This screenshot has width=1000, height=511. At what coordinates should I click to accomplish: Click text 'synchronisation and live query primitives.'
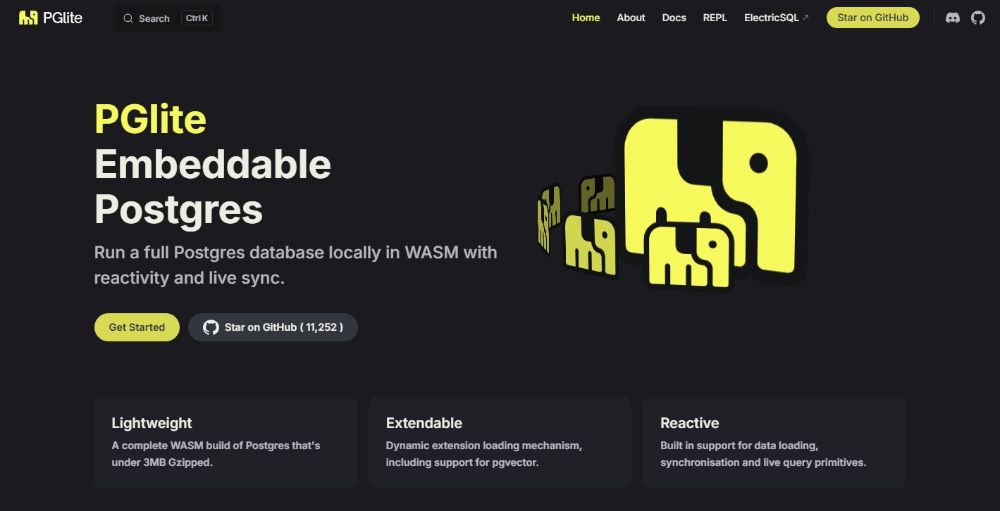click(763, 463)
